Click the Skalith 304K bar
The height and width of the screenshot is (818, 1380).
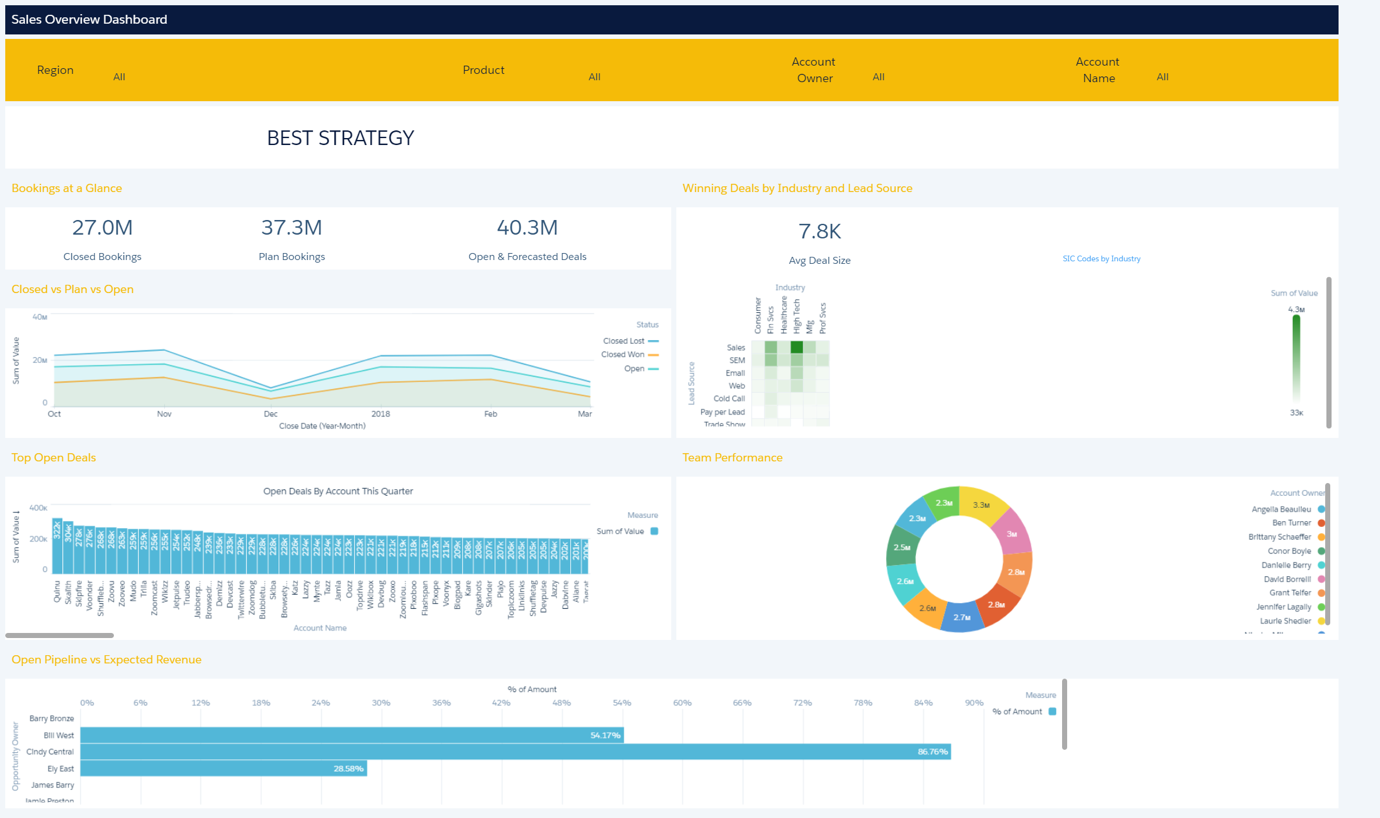(x=69, y=548)
